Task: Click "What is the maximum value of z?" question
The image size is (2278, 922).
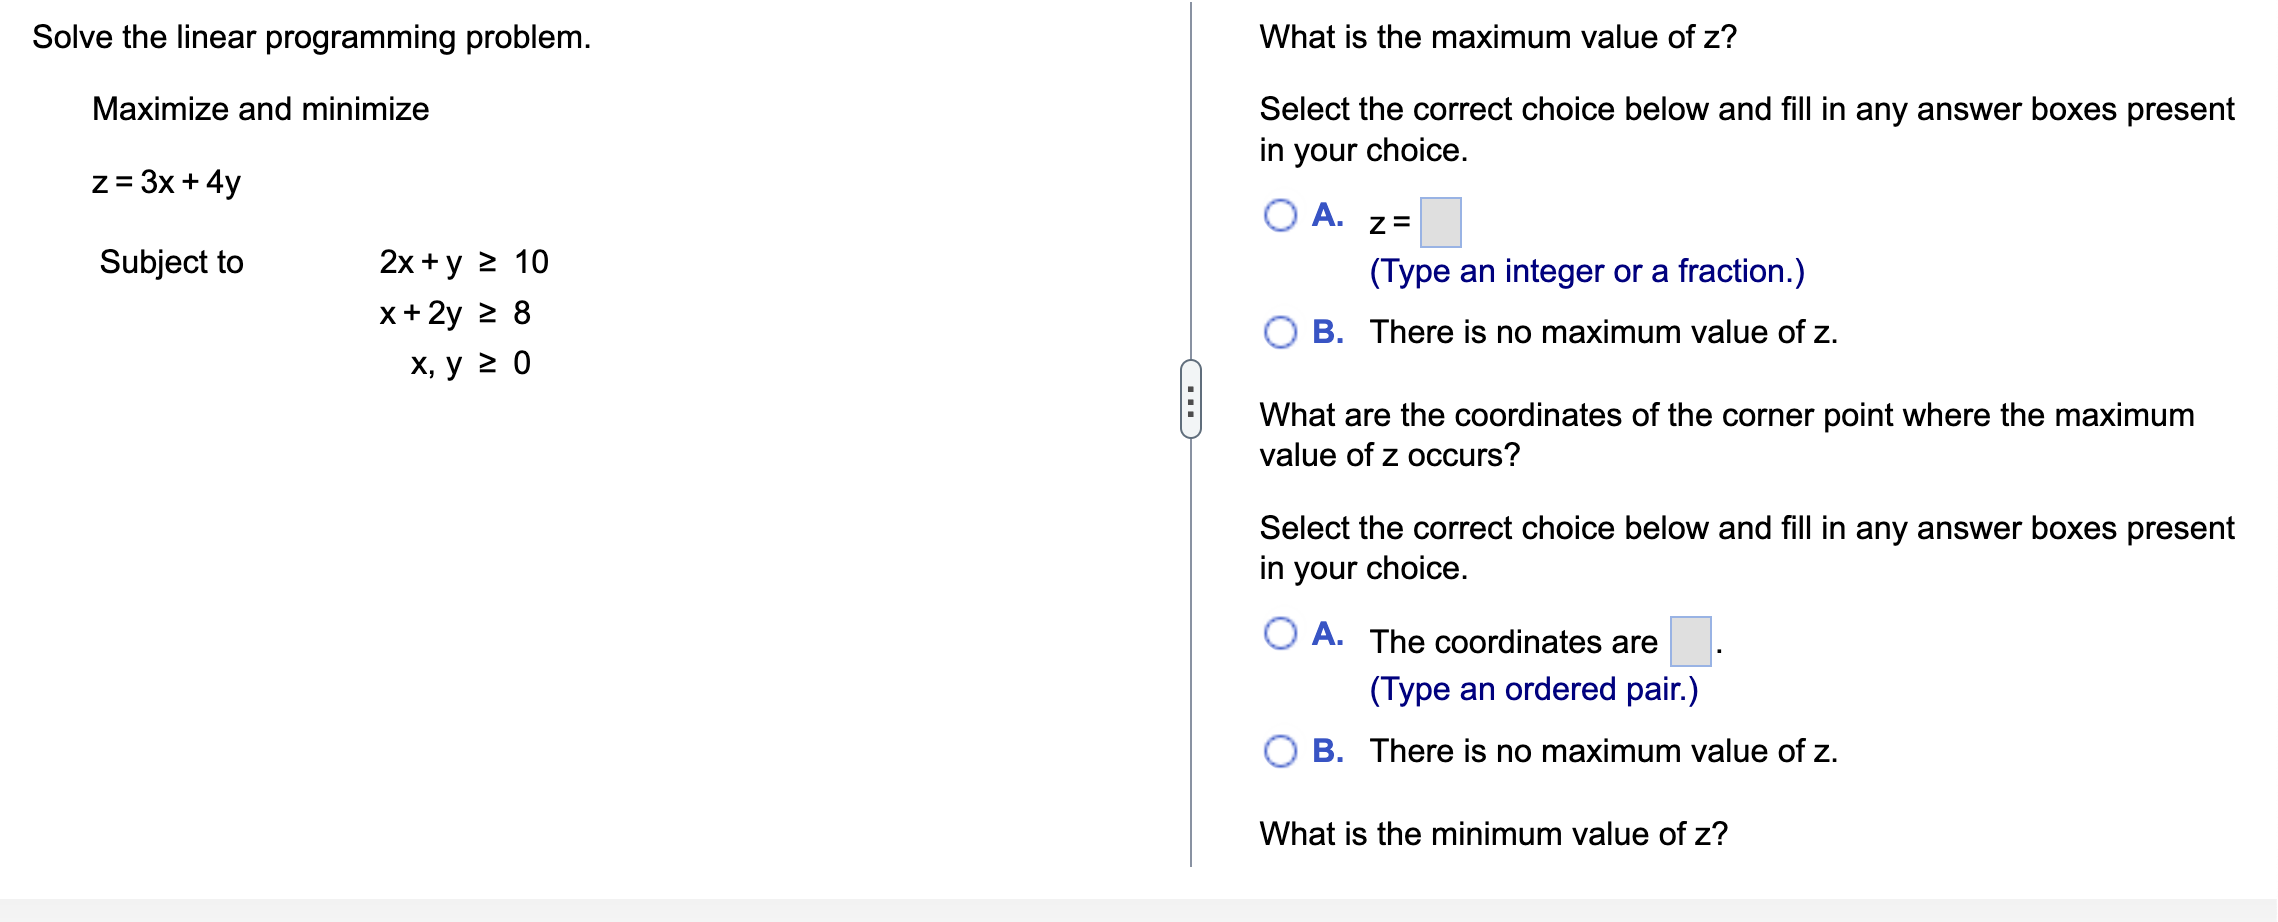Action: [x=1497, y=37]
